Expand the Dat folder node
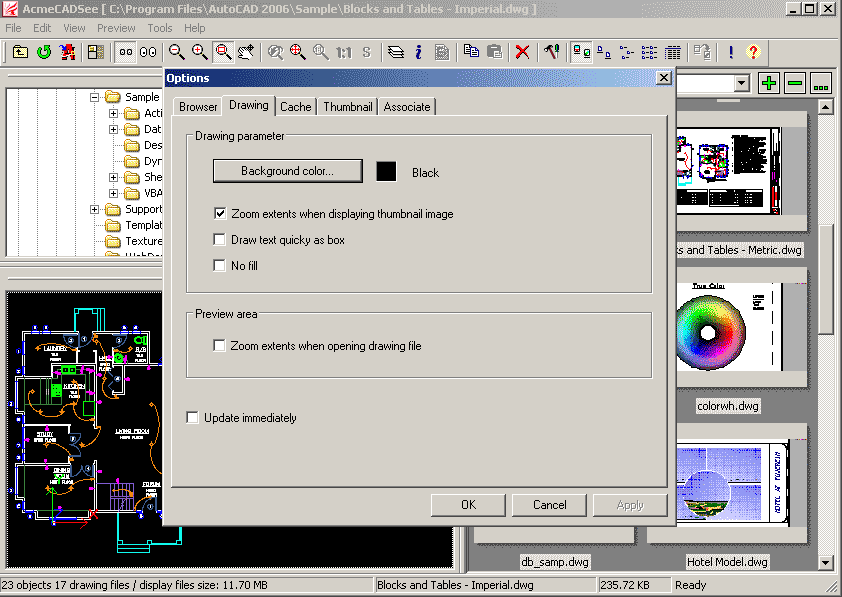The width and height of the screenshot is (842, 597). [x=113, y=129]
